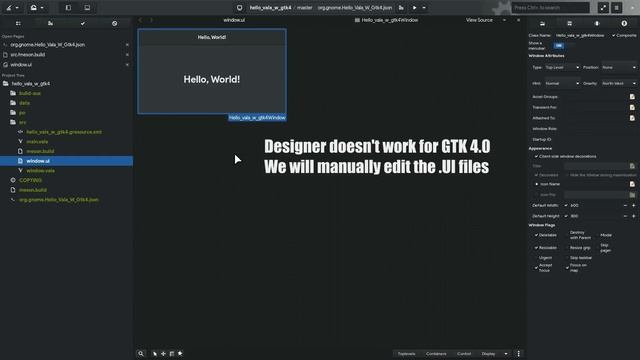Focus the global search field
The image size is (640, 360).
coord(551,7)
